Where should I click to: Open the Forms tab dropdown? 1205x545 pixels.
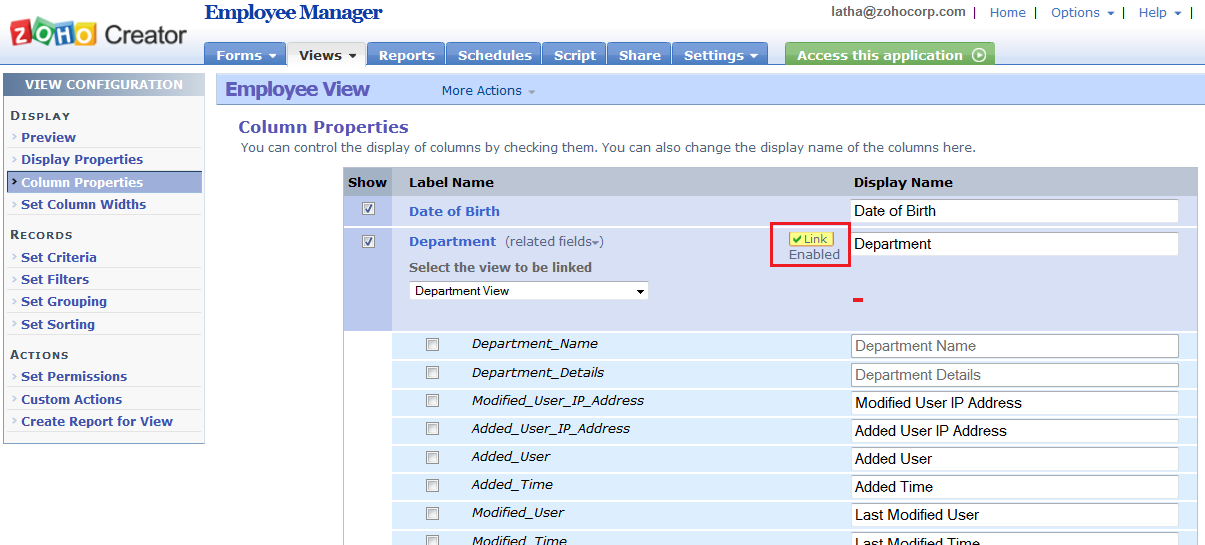click(x=245, y=55)
